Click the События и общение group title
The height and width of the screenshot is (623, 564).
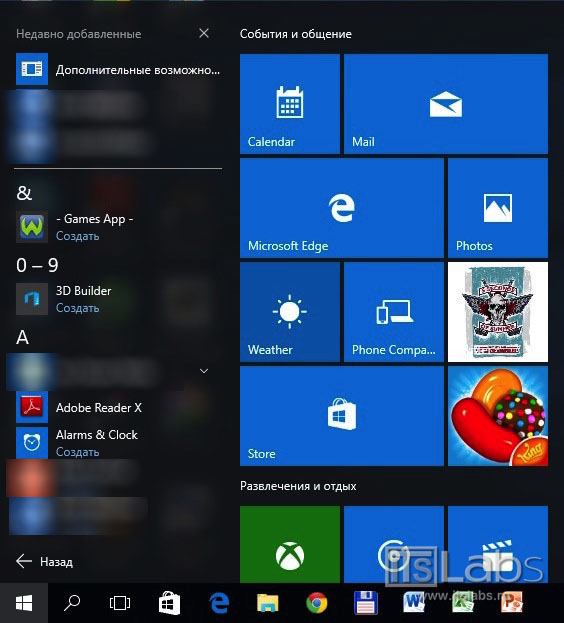296,34
